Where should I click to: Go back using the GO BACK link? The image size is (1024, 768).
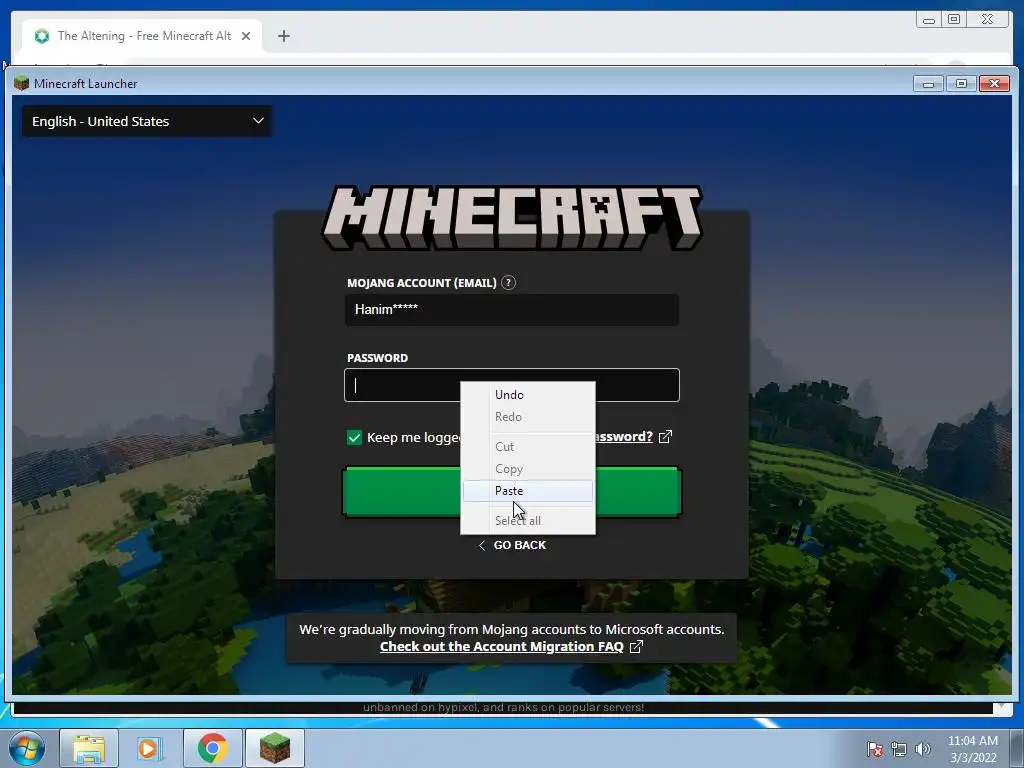coord(512,545)
